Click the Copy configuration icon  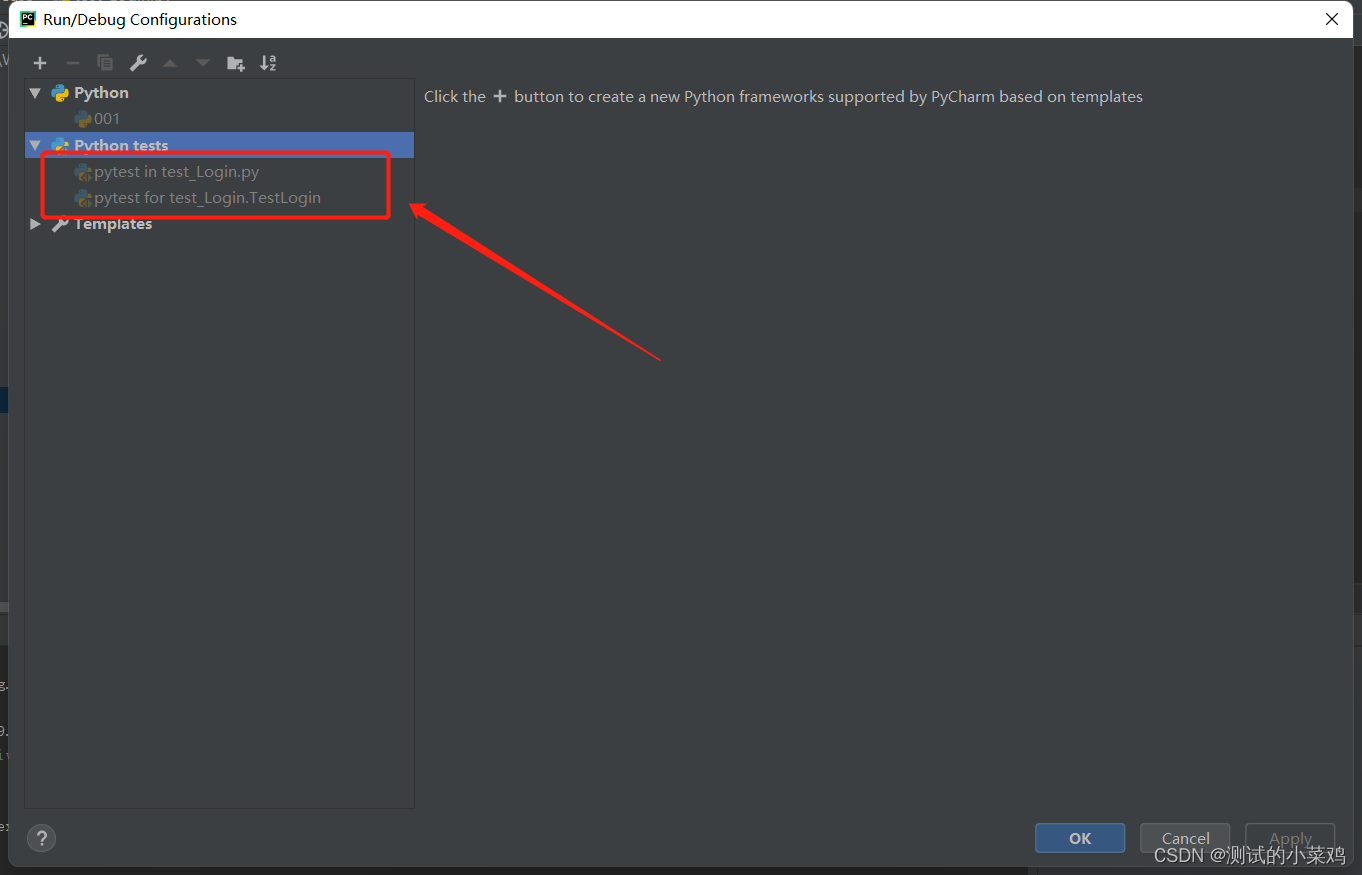104,62
